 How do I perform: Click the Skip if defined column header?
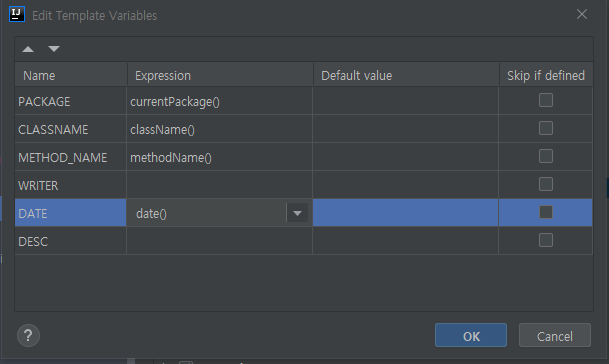(x=546, y=75)
